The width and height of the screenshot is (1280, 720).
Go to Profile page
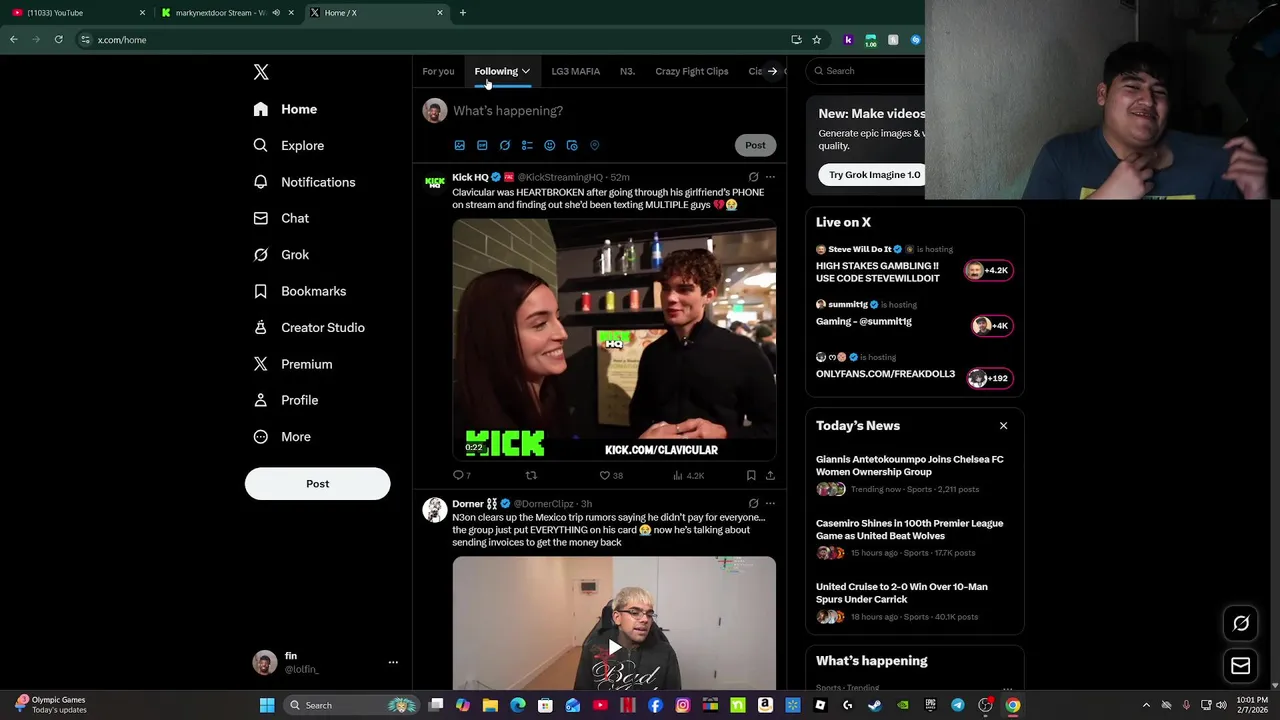tap(286, 400)
